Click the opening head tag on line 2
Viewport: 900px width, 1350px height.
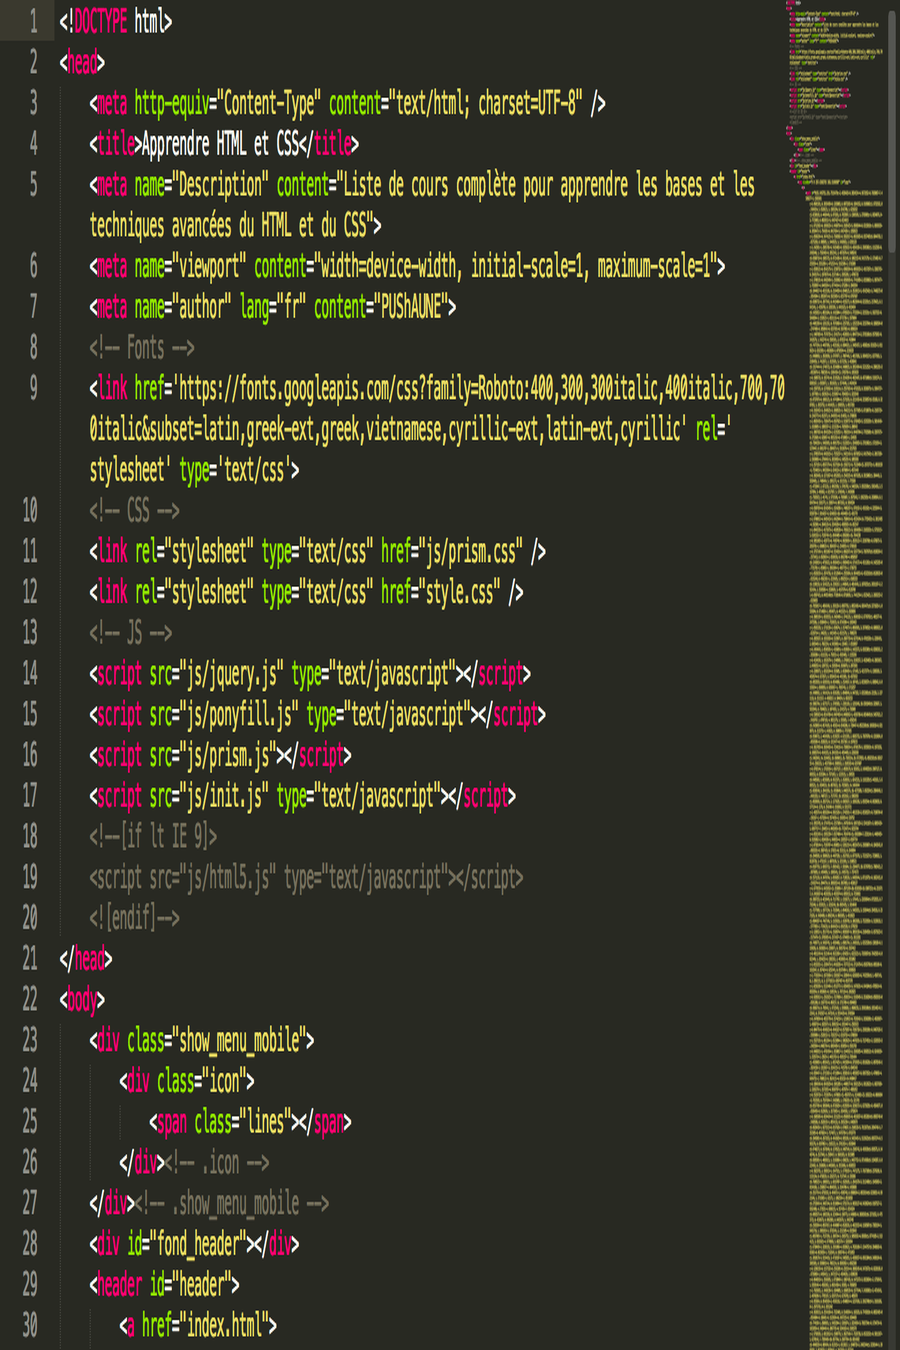pyautogui.click(x=82, y=62)
